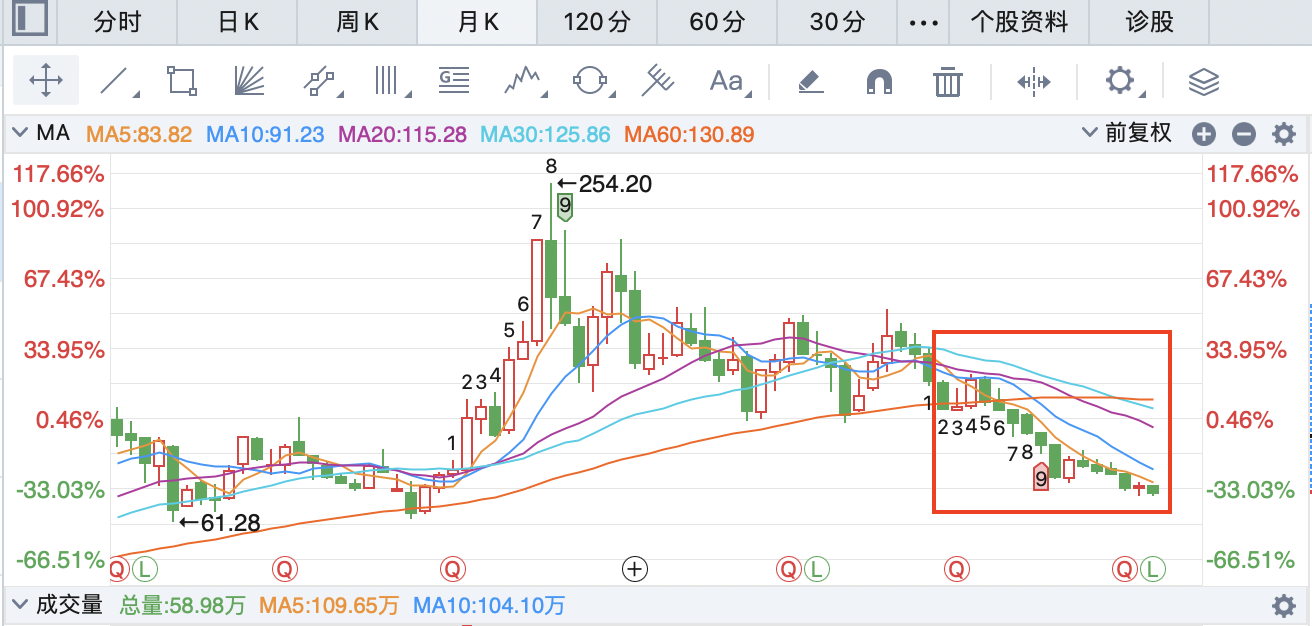Collapse the MA indicator panel
This screenshot has height=626, width=1312.
pyautogui.click(x=20, y=133)
